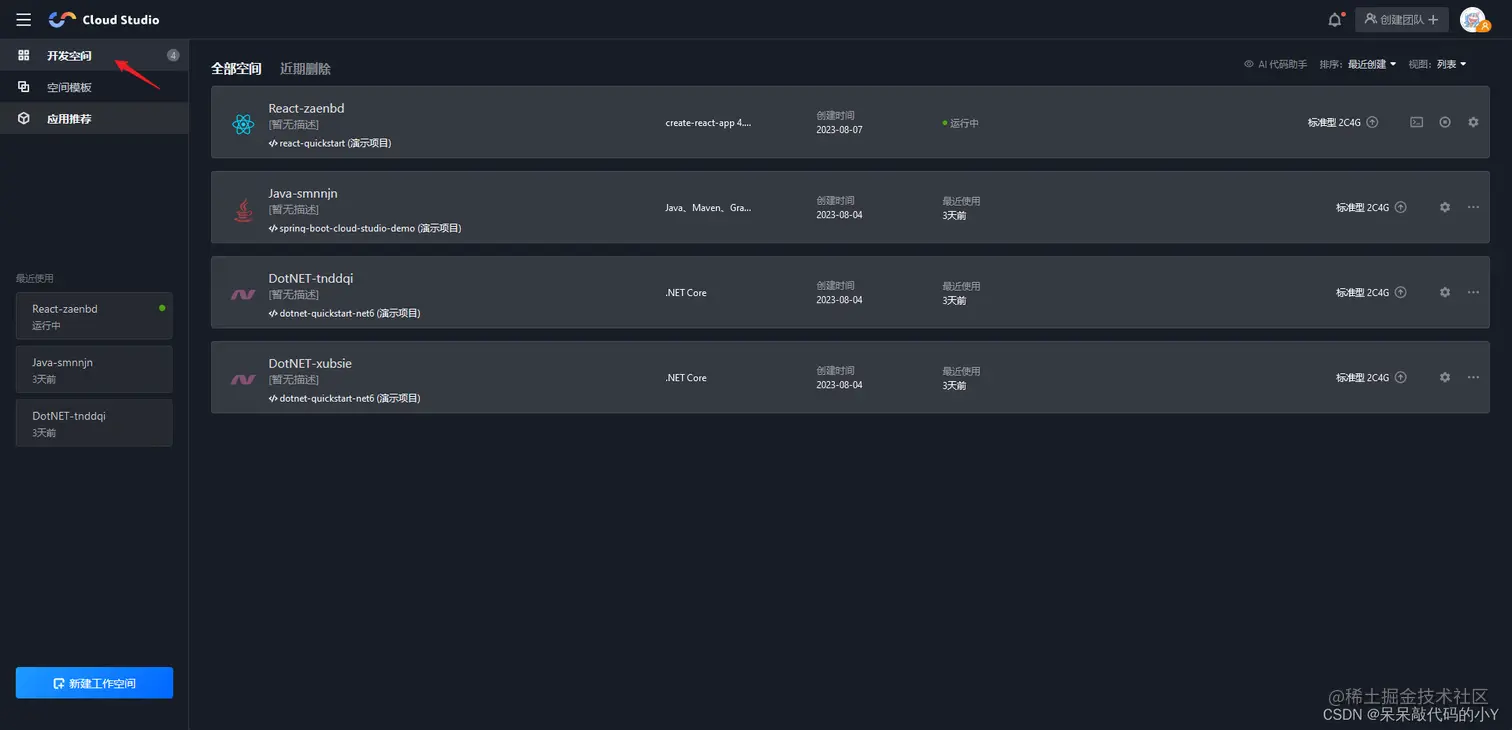Open recent Java-smnnjn in sidebar
Image resolution: width=1512 pixels, height=730 pixels.
tap(94, 370)
